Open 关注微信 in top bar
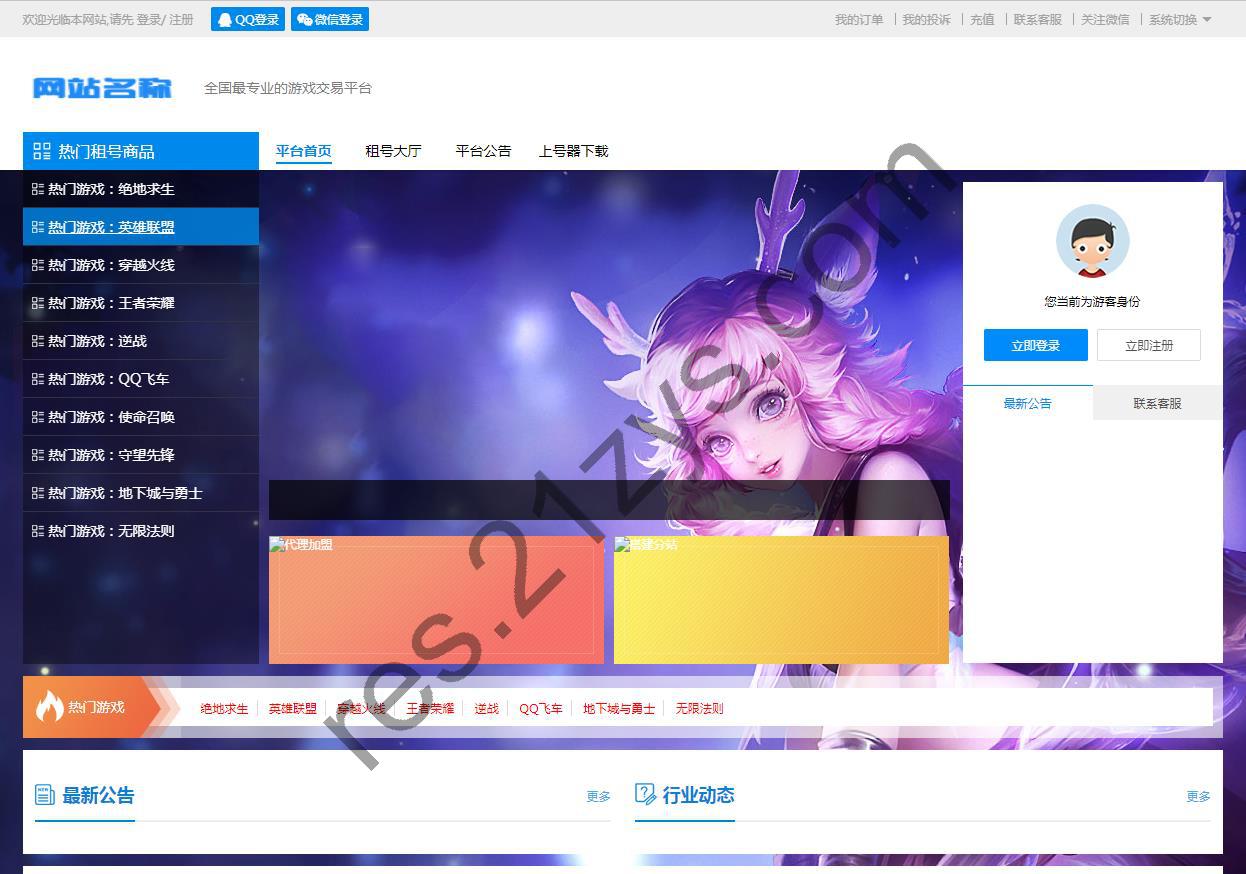1246x874 pixels. tap(1105, 19)
